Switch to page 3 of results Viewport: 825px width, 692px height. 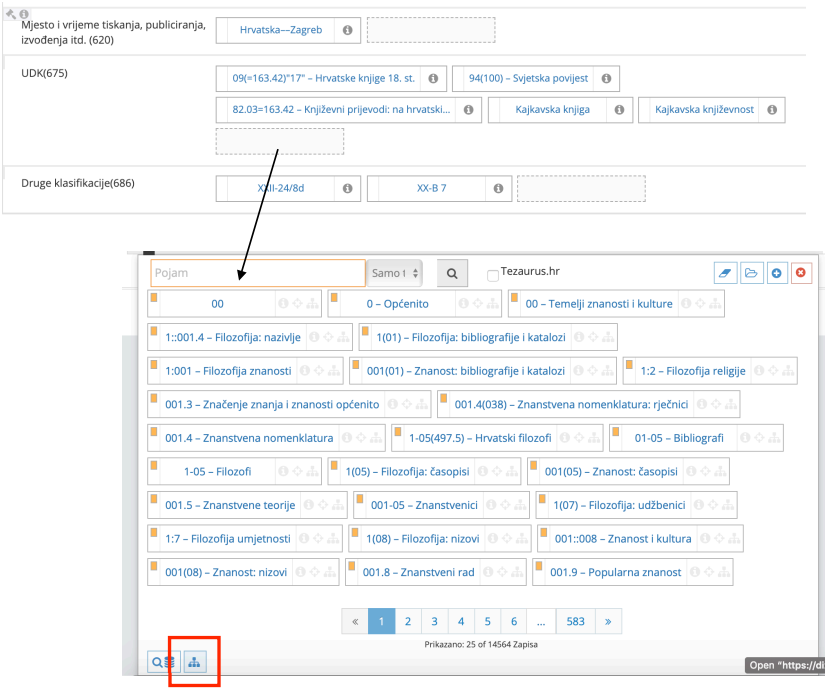434,621
